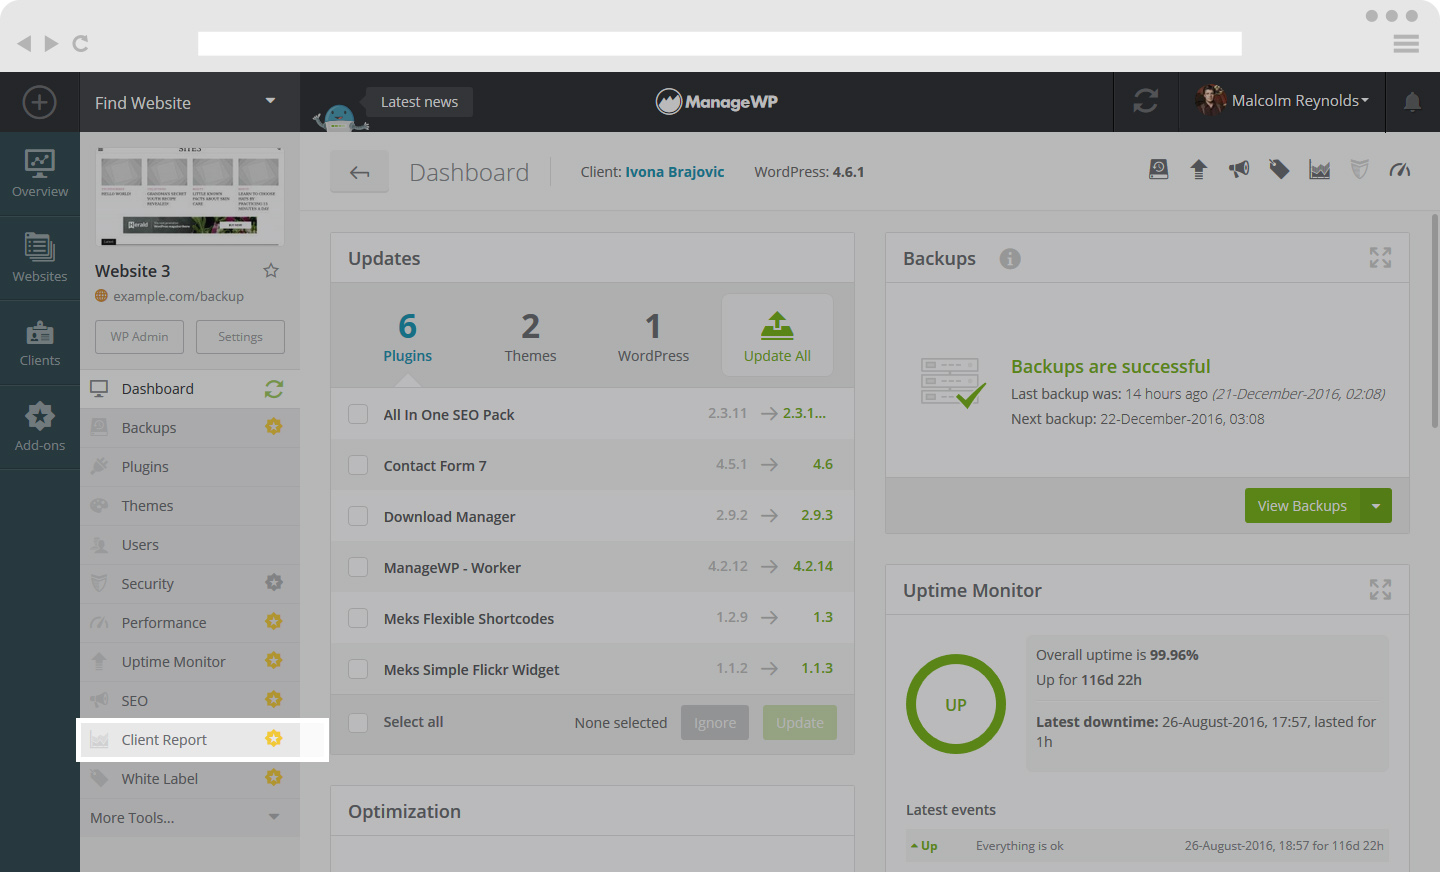1440x872 pixels.
Task: Open the notifications bell
Action: tap(1412, 102)
